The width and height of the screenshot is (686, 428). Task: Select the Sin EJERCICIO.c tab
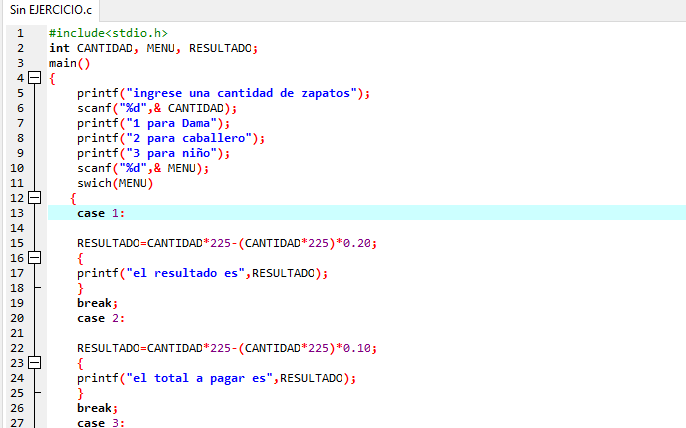[51, 10]
